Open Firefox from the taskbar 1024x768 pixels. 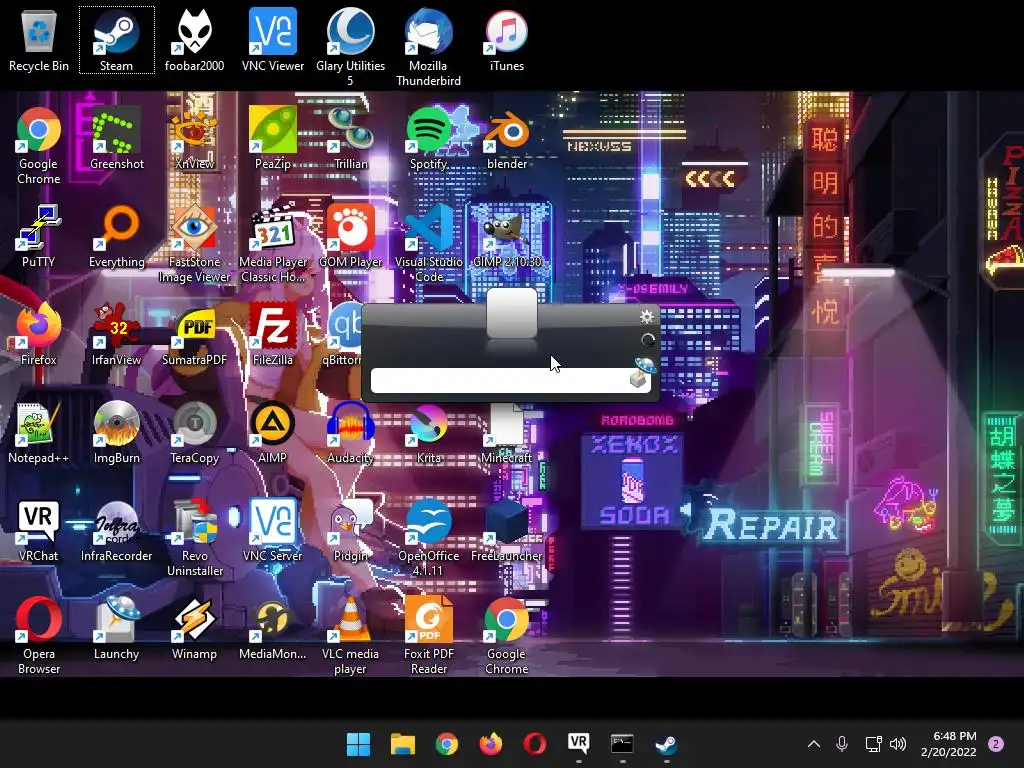click(490, 744)
